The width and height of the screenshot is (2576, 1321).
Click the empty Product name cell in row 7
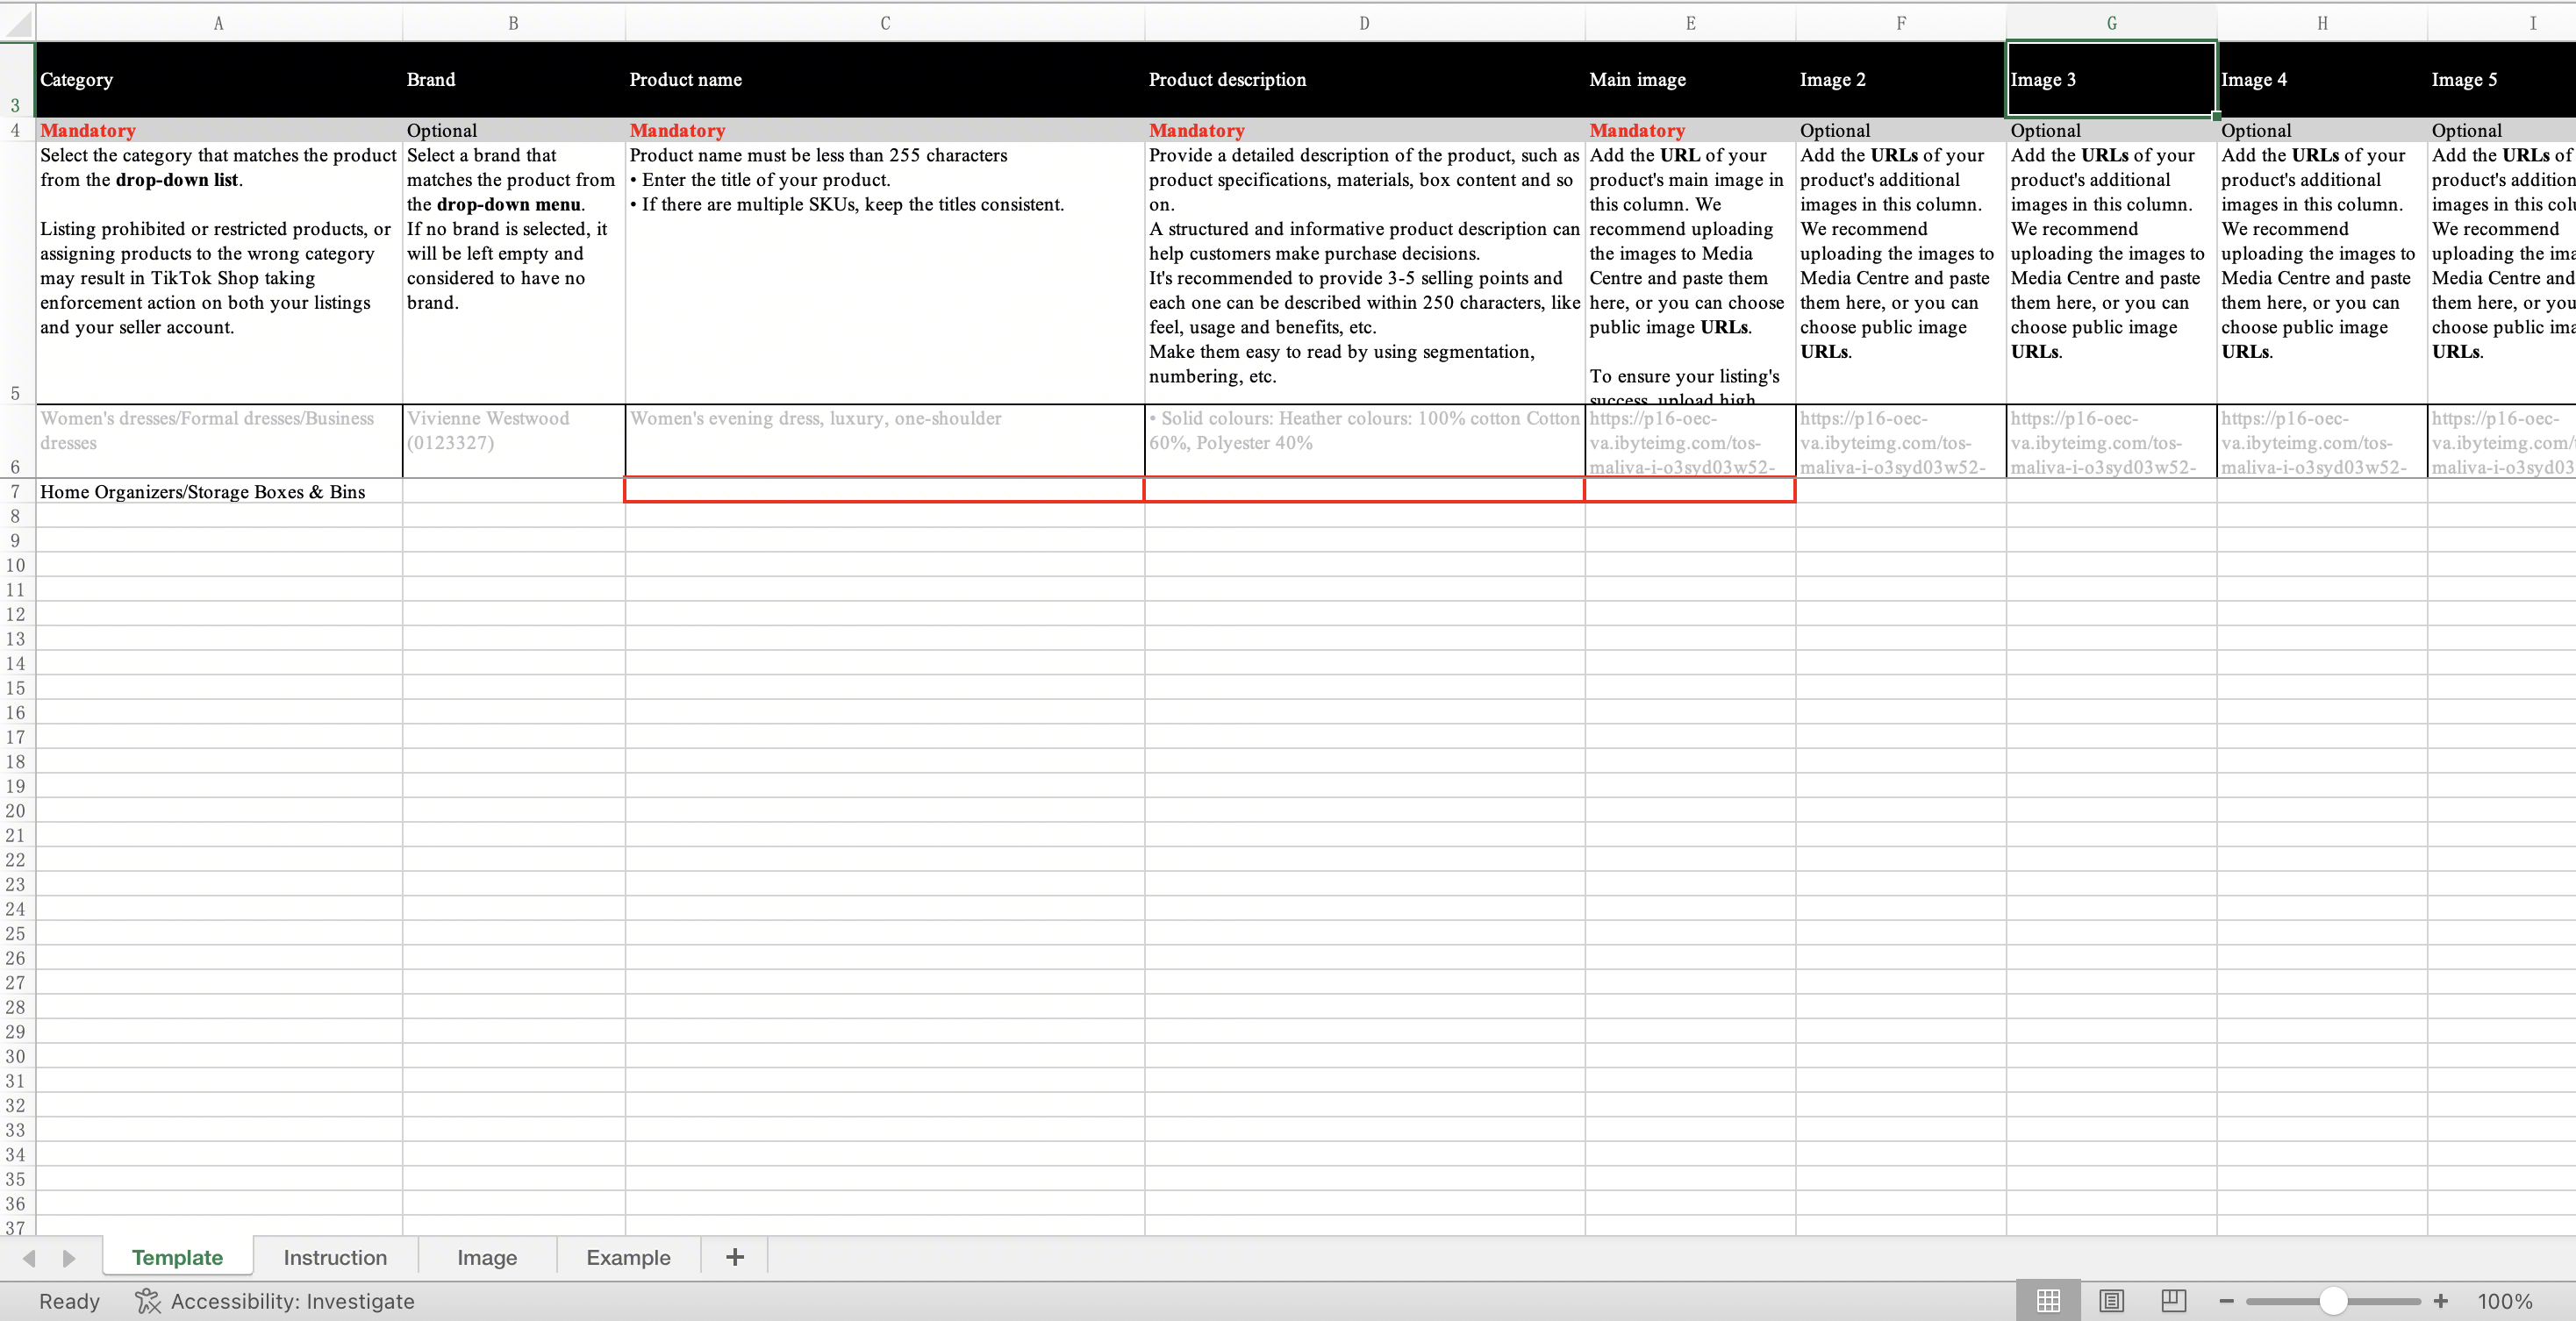pyautogui.click(x=885, y=490)
